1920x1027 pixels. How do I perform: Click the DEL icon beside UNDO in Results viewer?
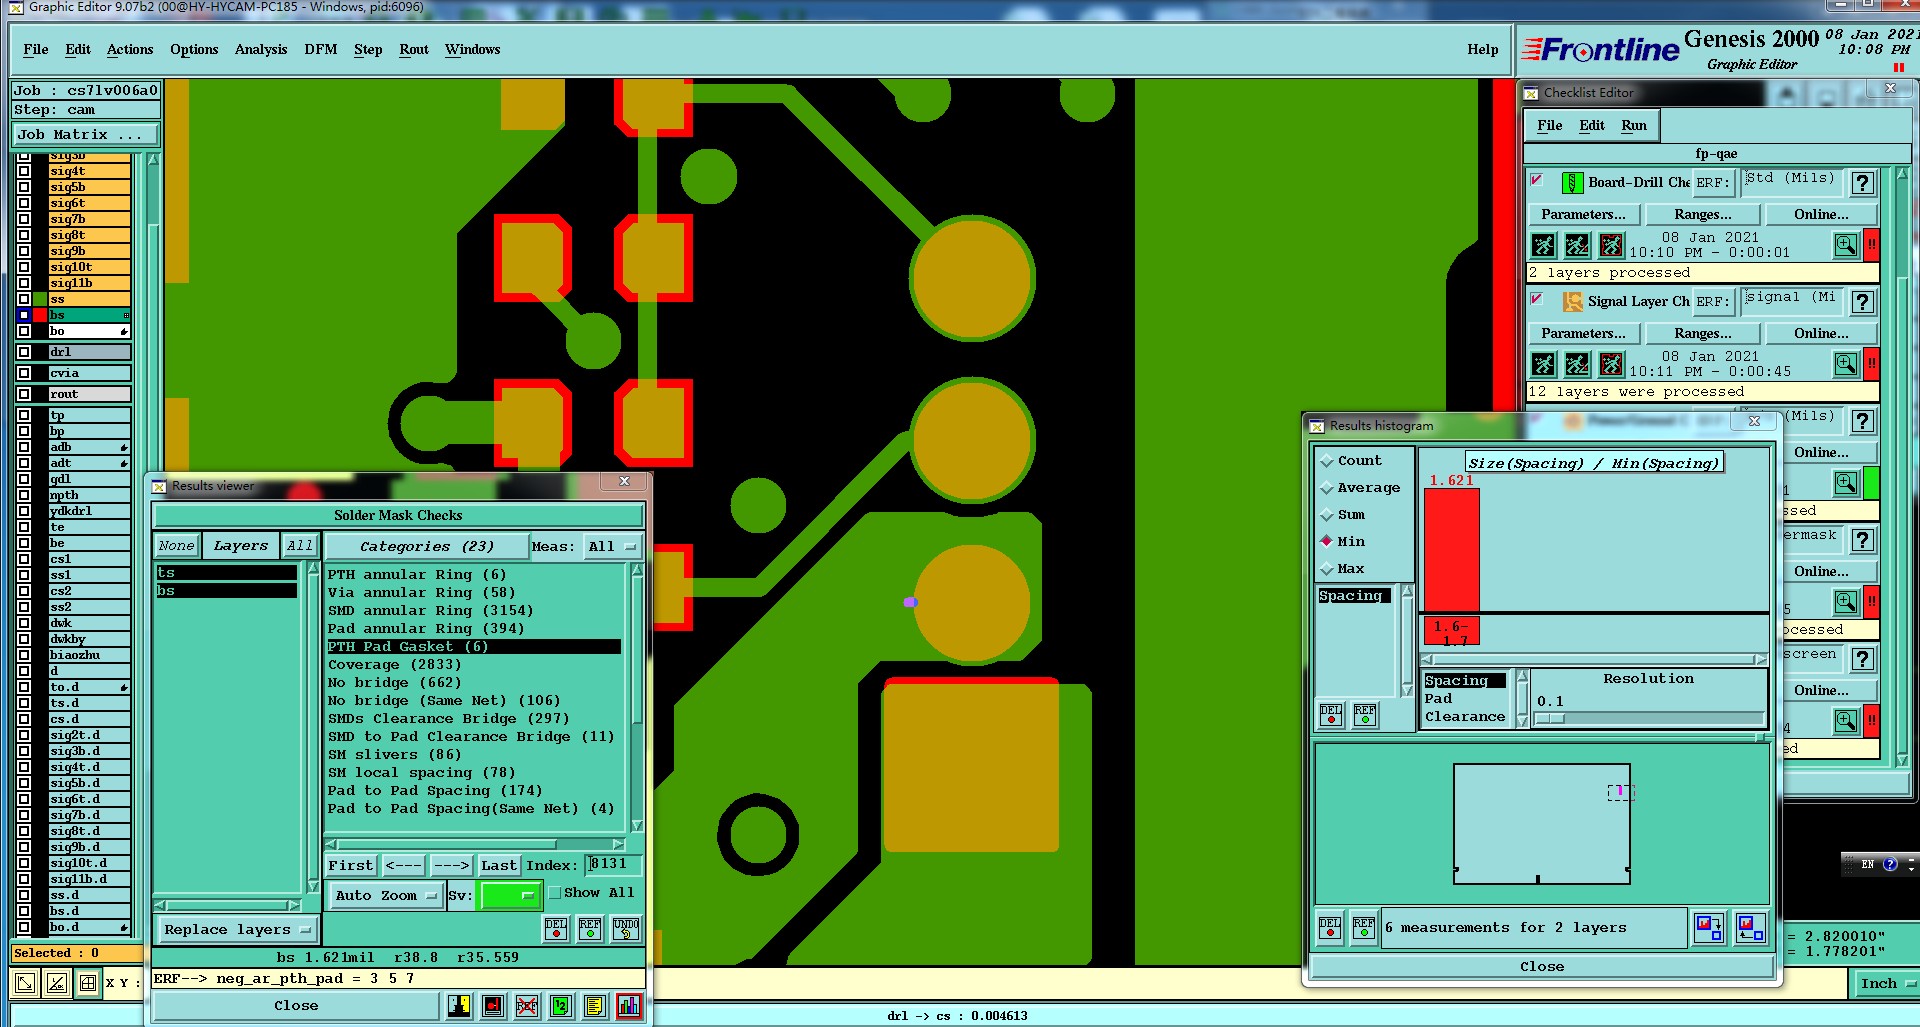tap(556, 928)
